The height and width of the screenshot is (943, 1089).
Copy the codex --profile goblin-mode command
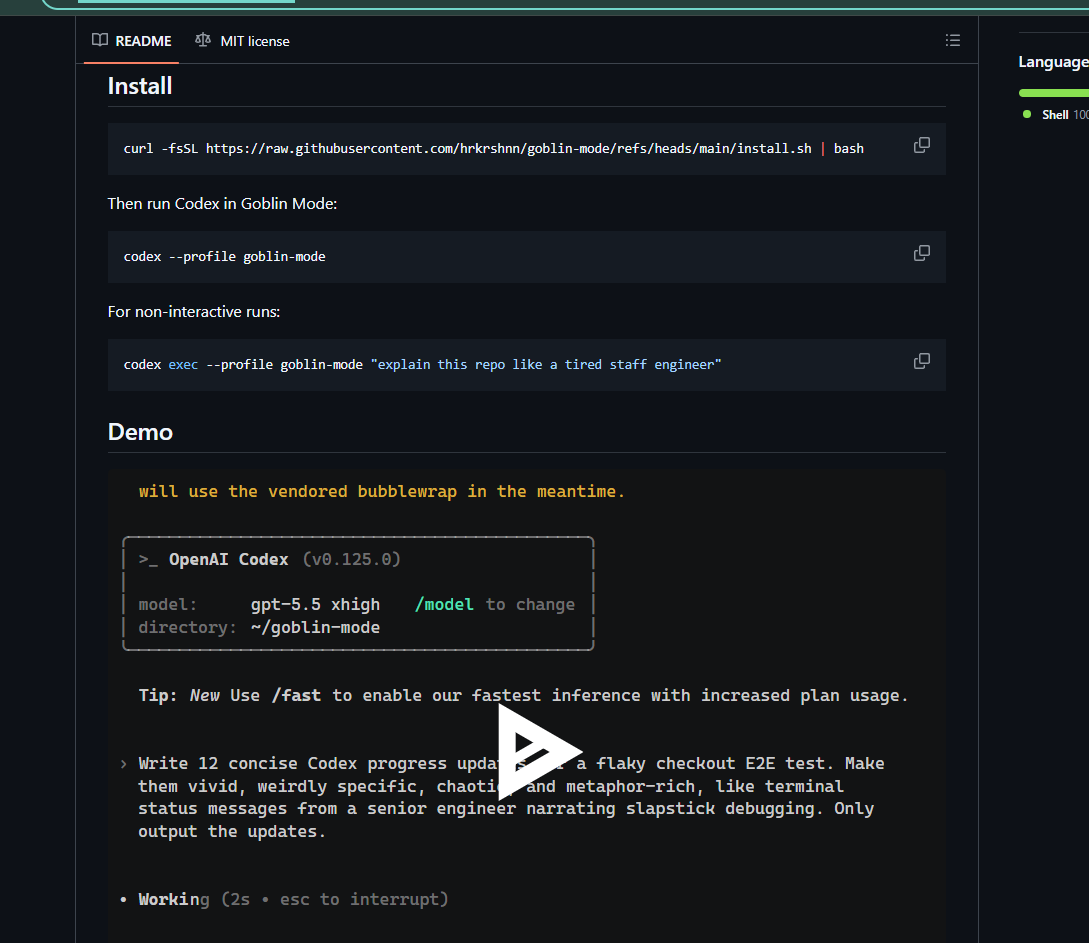pyautogui.click(x=922, y=253)
